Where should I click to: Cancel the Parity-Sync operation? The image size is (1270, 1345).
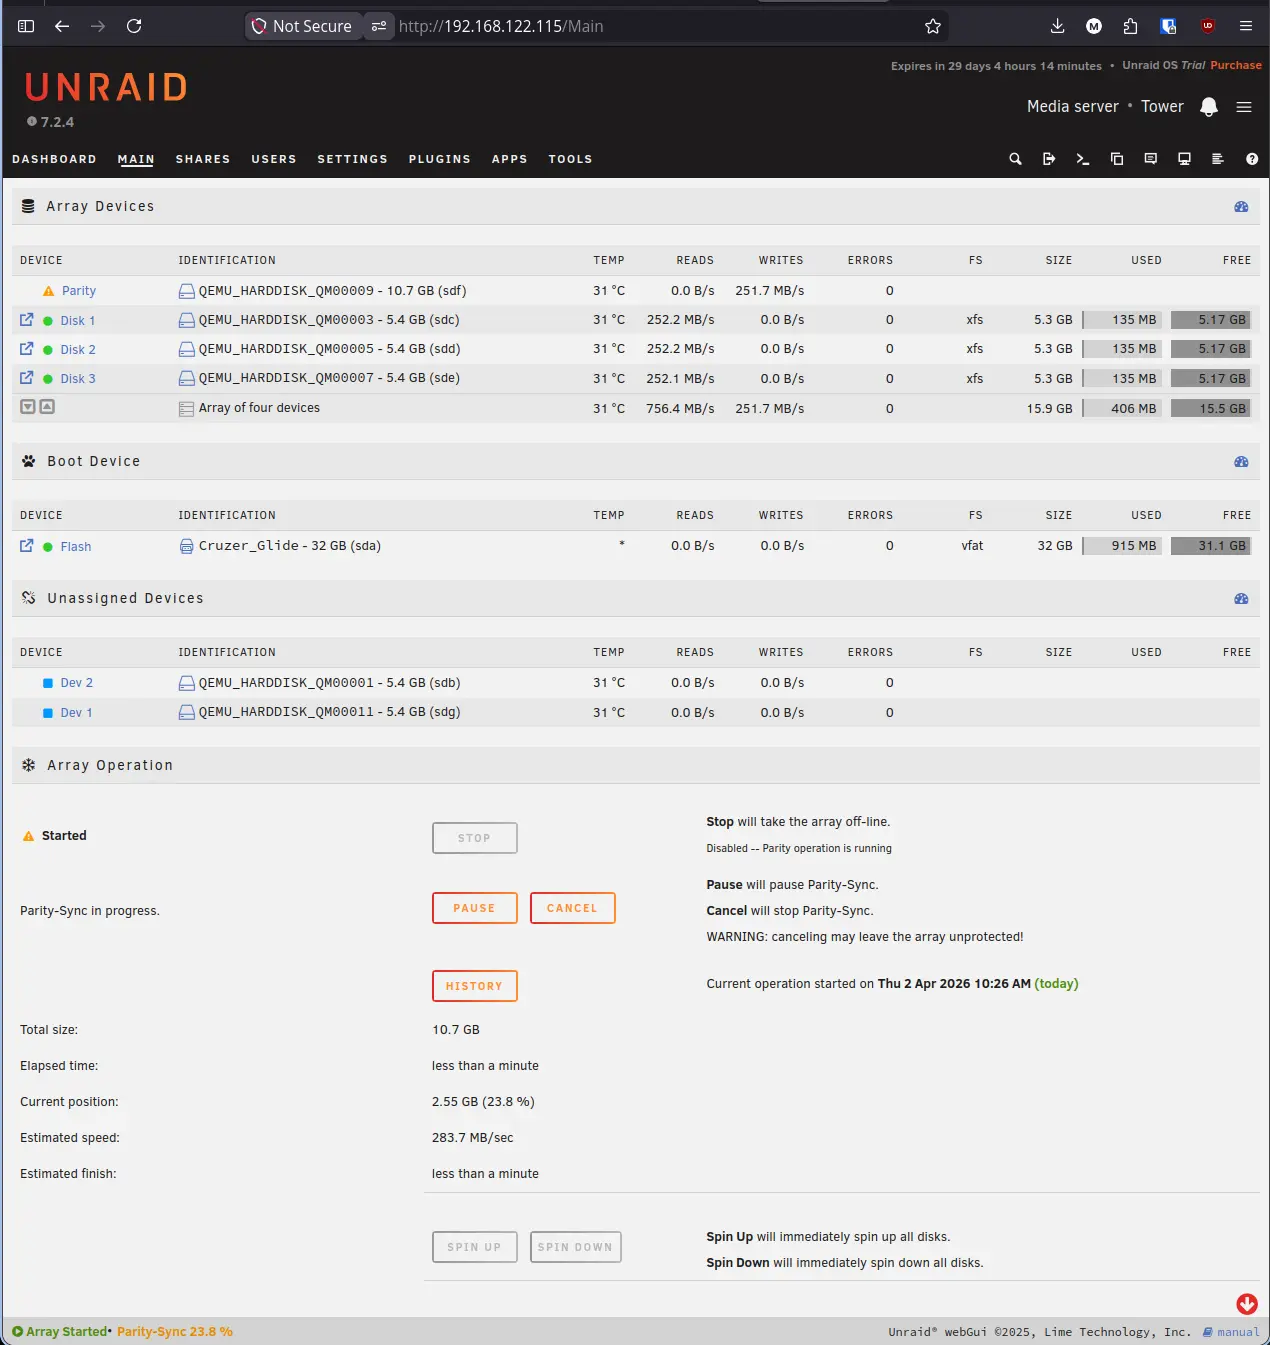[x=572, y=908]
